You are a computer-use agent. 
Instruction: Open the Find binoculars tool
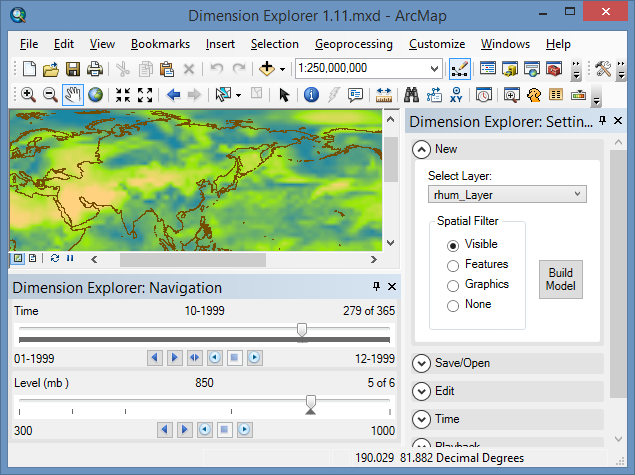(411, 95)
